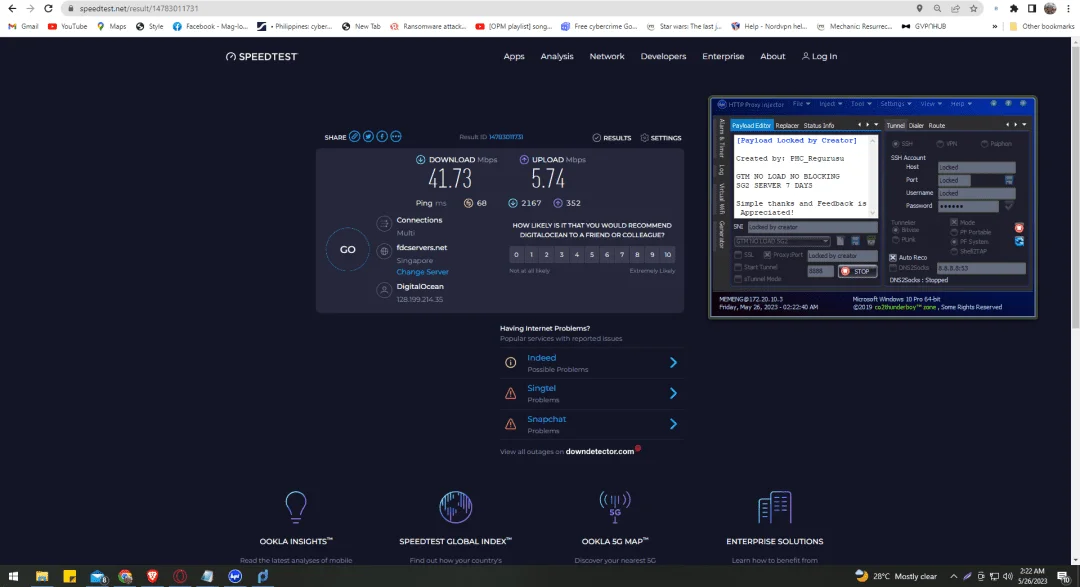Reload the speedtest page

tap(48, 8)
